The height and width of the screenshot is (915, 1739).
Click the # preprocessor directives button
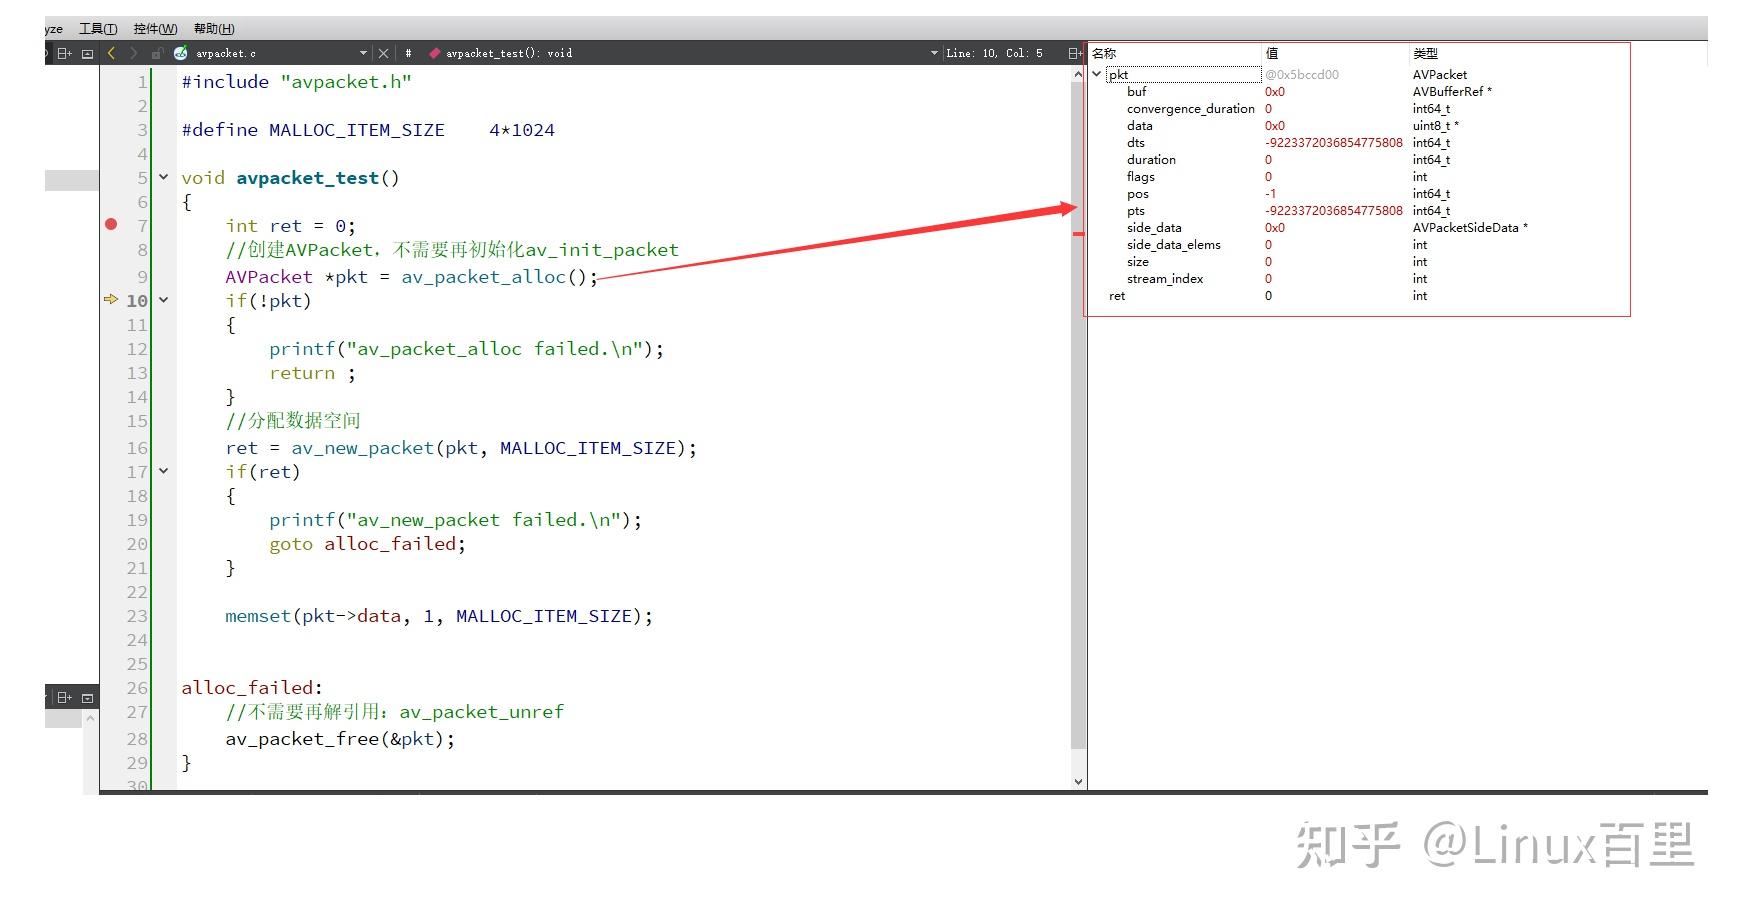[408, 53]
